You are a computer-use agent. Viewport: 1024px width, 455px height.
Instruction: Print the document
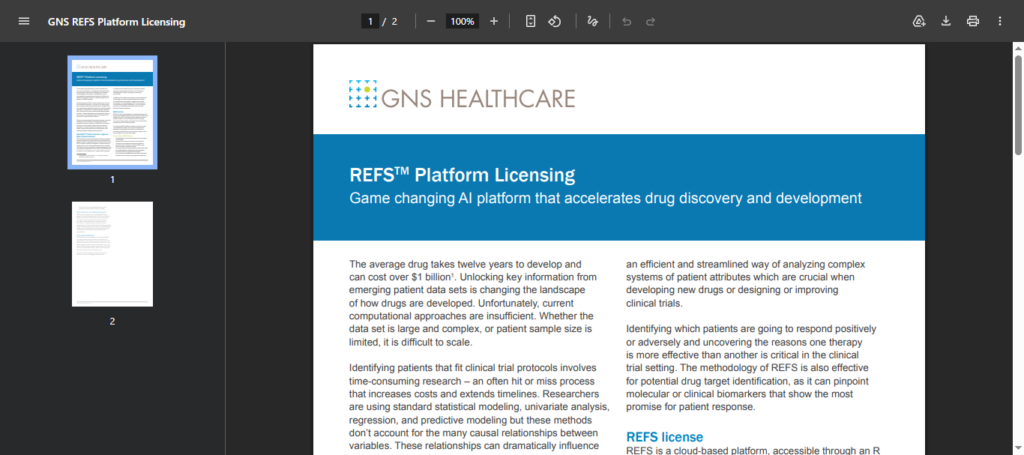click(973, 21)
